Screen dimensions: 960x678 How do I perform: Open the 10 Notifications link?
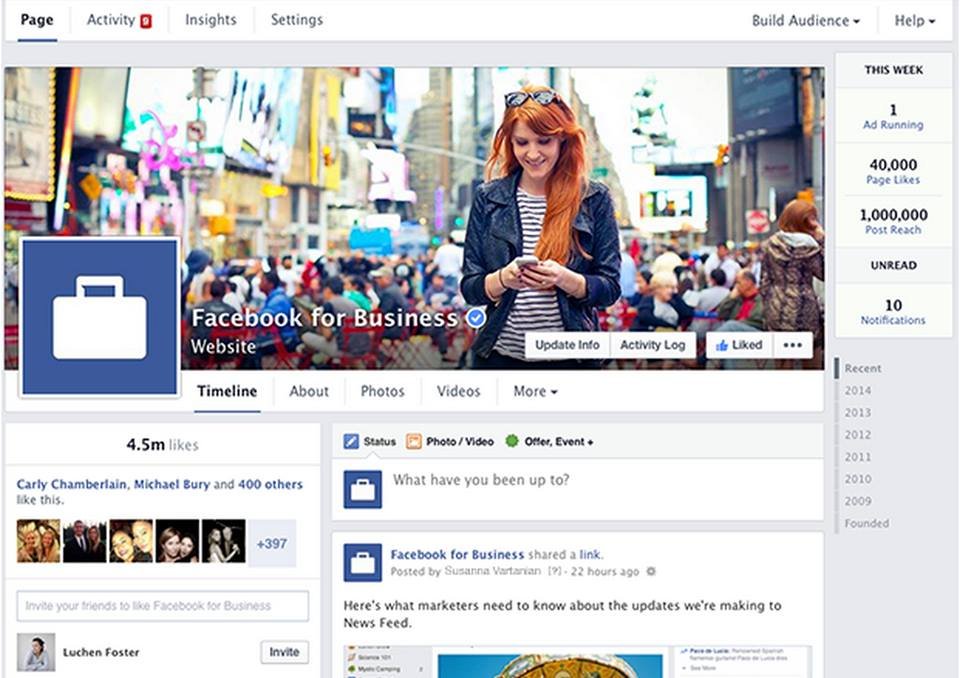coord(893,320)
